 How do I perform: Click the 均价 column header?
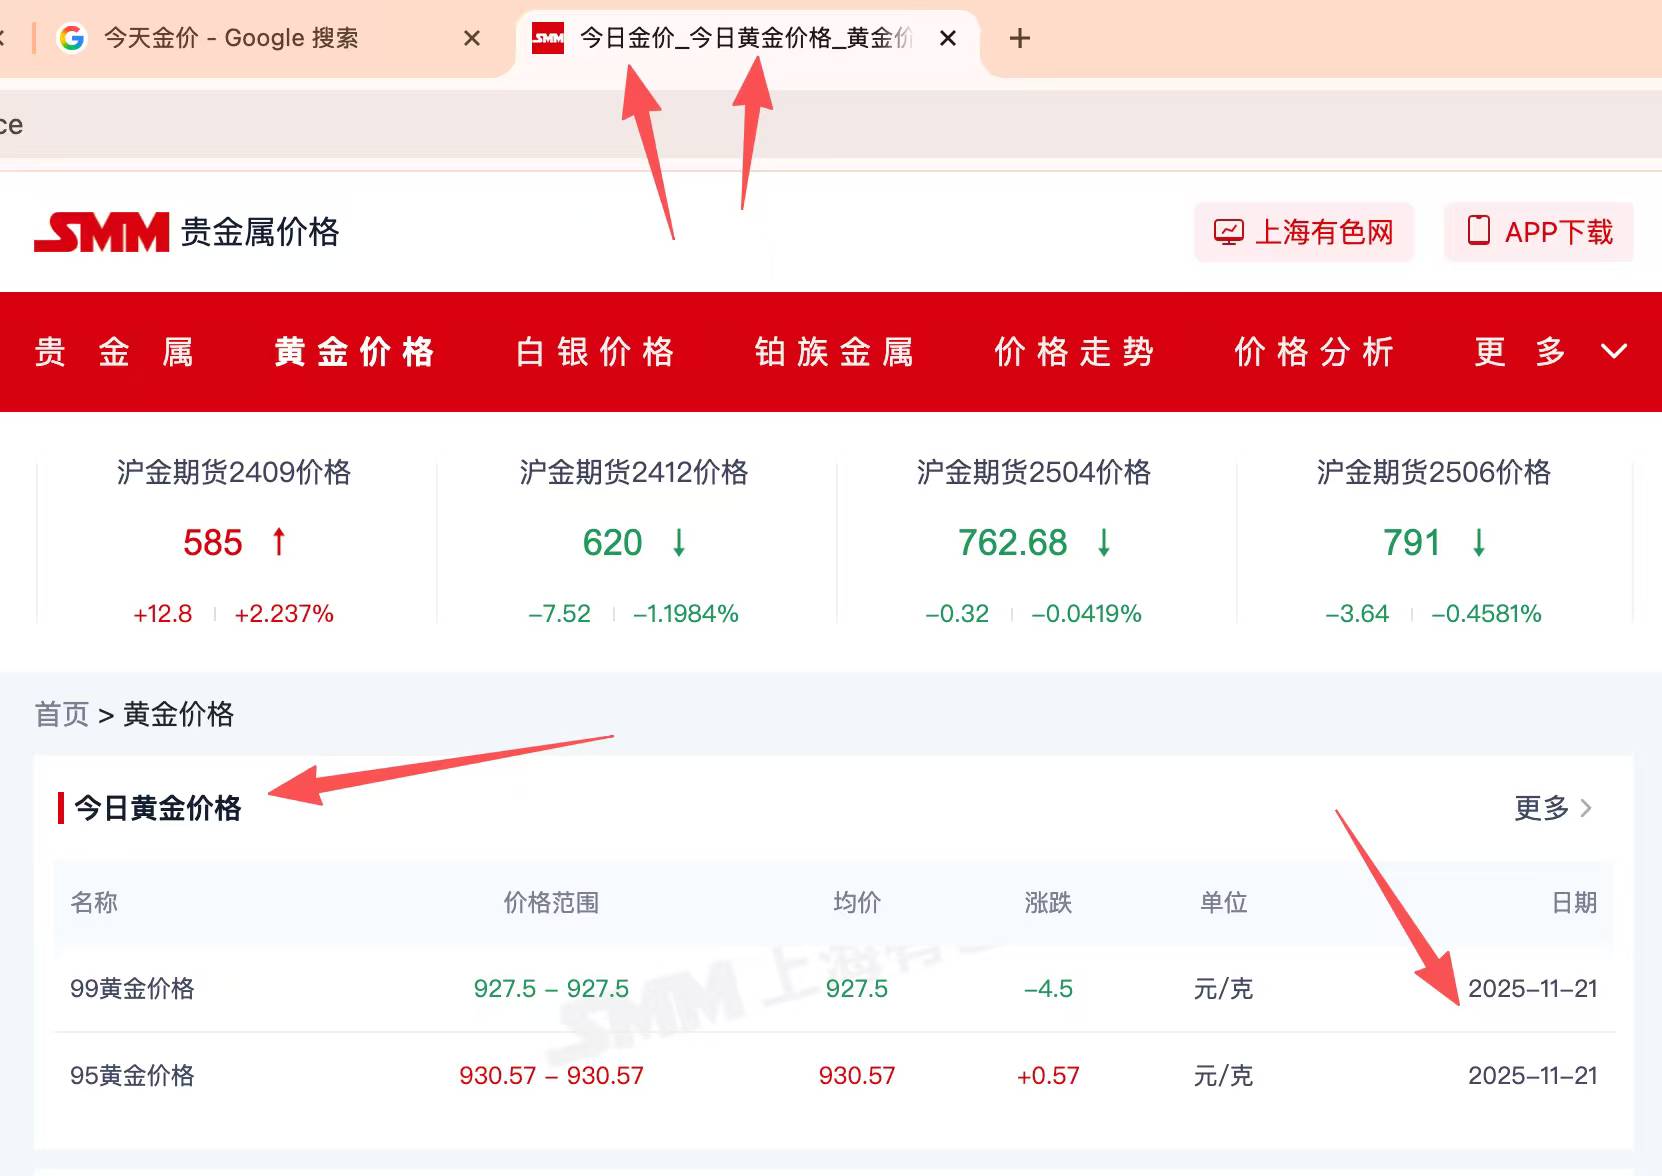[x=857, y=903]
